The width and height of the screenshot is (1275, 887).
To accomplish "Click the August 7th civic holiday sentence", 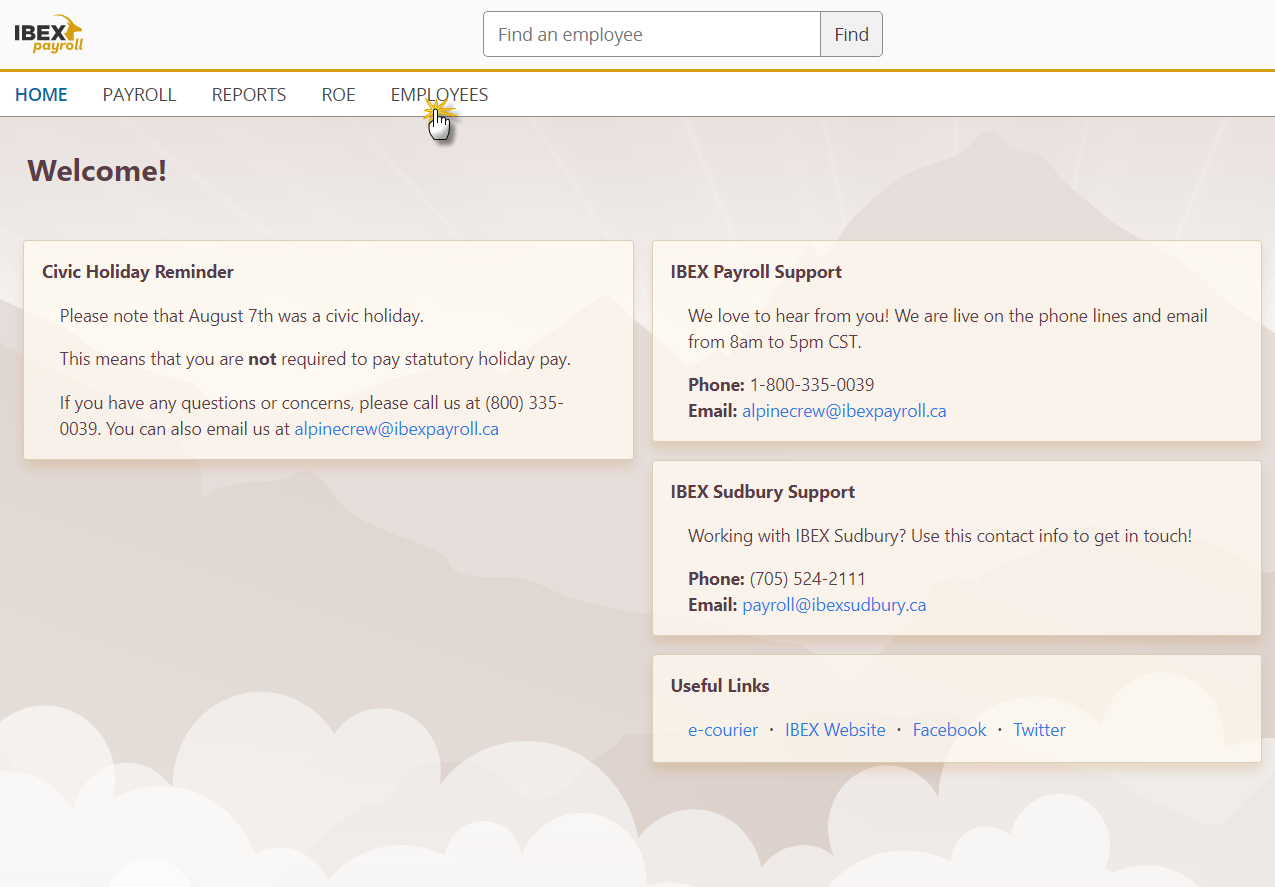I will [242, 316].
